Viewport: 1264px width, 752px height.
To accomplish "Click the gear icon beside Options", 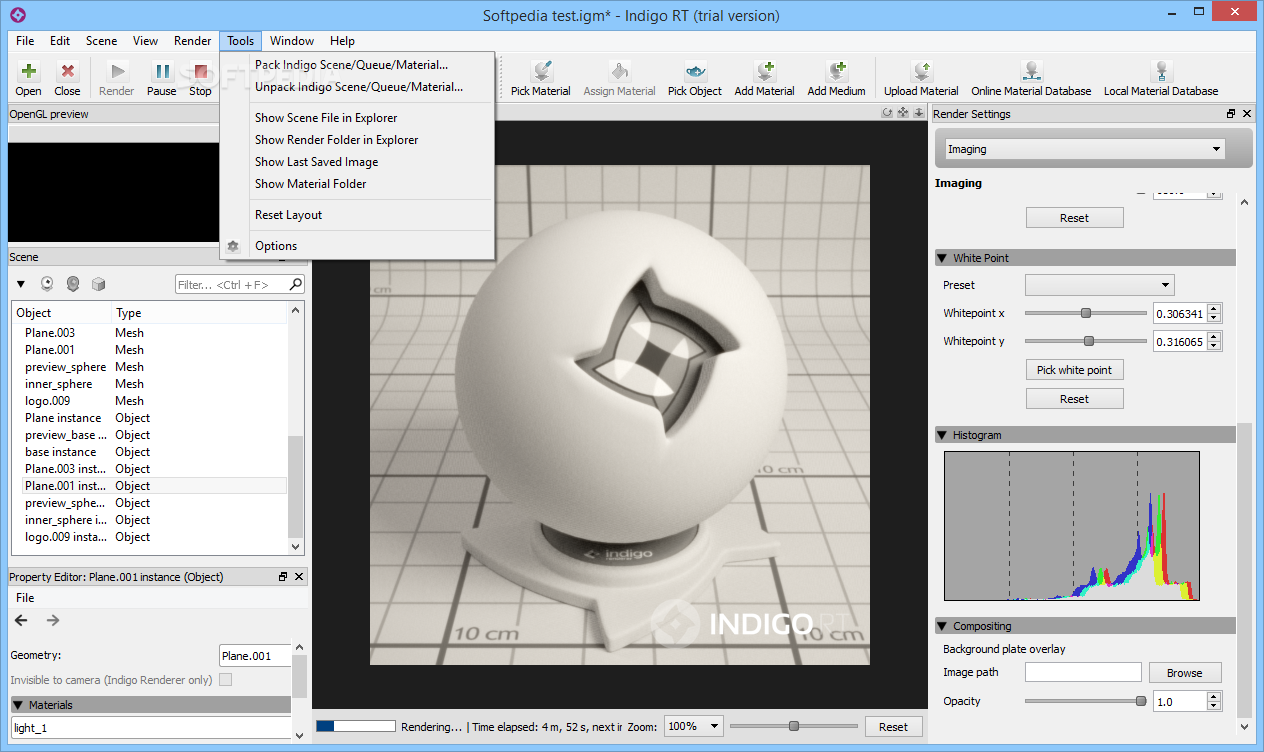I will [x=233, y=246].
